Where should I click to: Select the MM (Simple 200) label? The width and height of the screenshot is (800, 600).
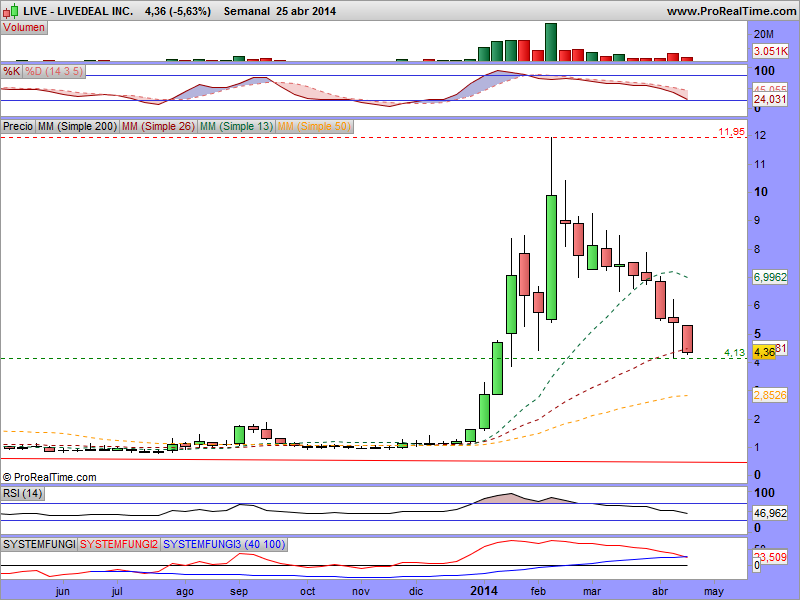coord(77,127)
